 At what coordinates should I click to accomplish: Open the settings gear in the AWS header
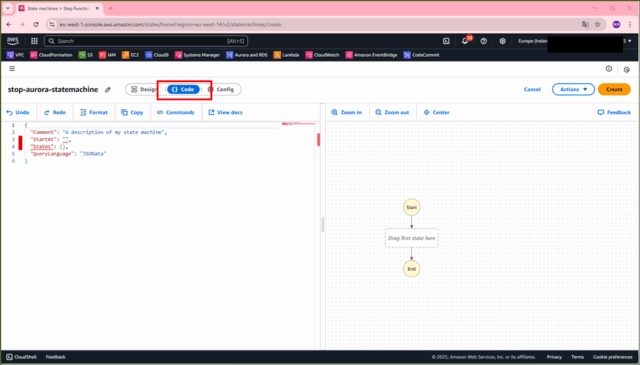pyautogui.click(x=502, y=41)
